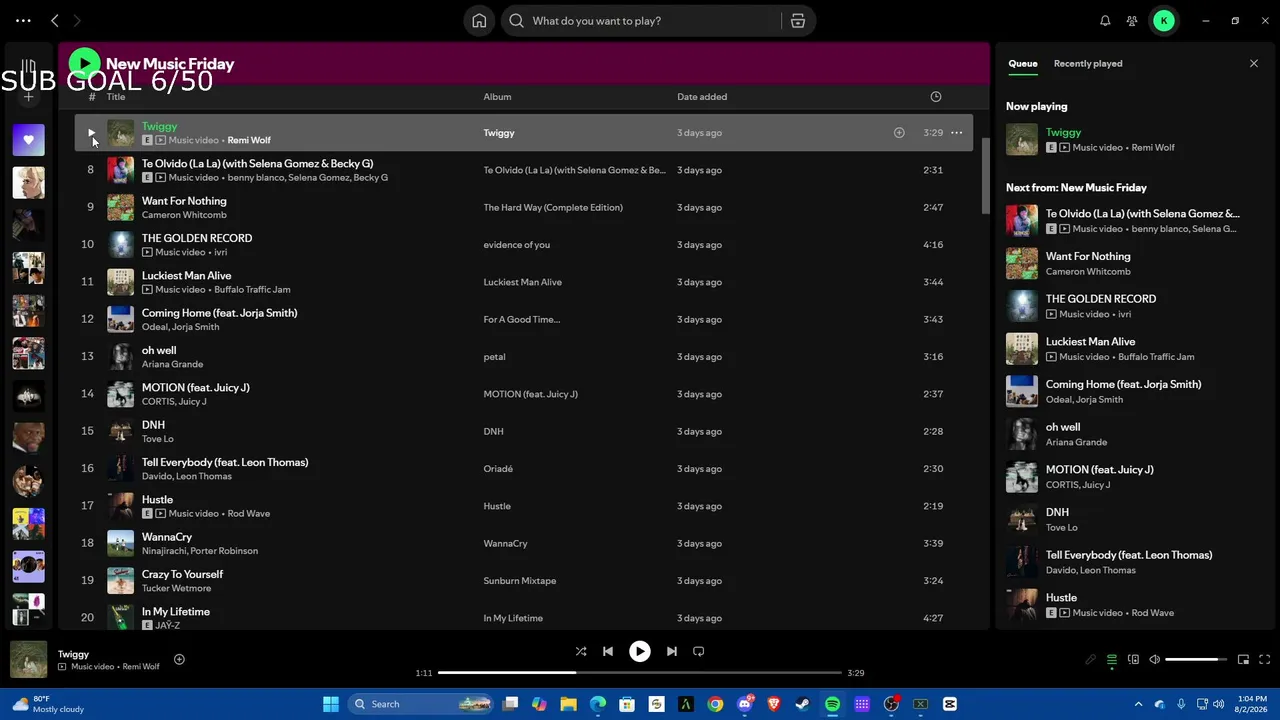Open the evidence of you album link

coord(516,245)
